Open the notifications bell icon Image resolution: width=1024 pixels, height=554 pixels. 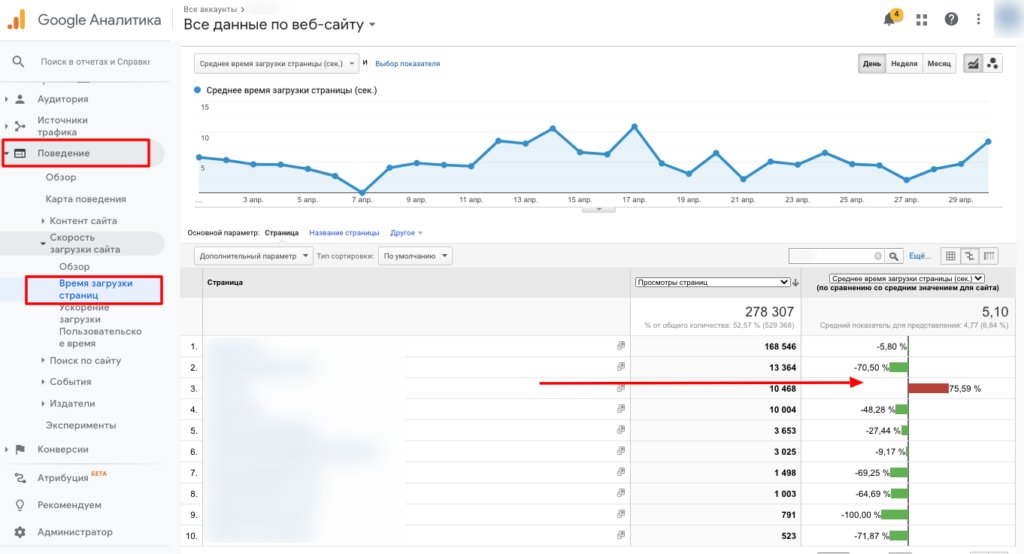click(890, 20)
